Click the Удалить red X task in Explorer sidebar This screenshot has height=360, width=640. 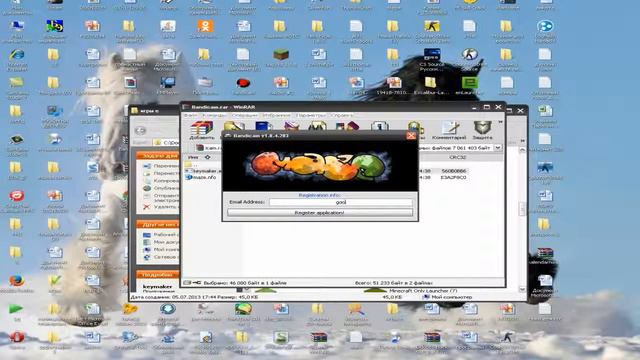pyautogui.click(x=147, y=207)
